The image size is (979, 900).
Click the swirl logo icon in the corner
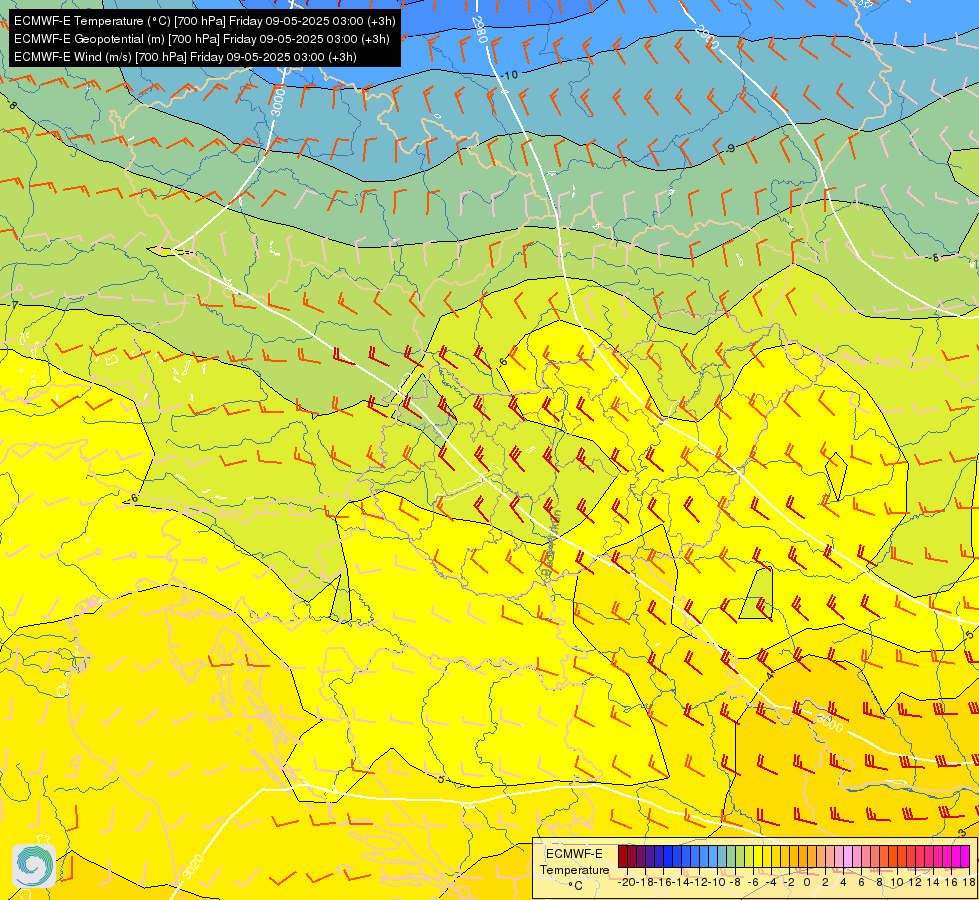tap(34, 866)
